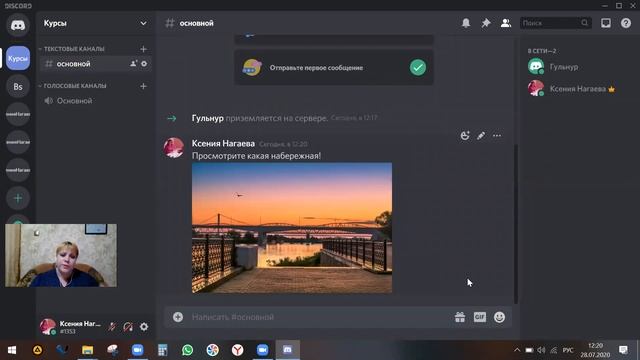Open Windows Start menu

coord(12,350)
